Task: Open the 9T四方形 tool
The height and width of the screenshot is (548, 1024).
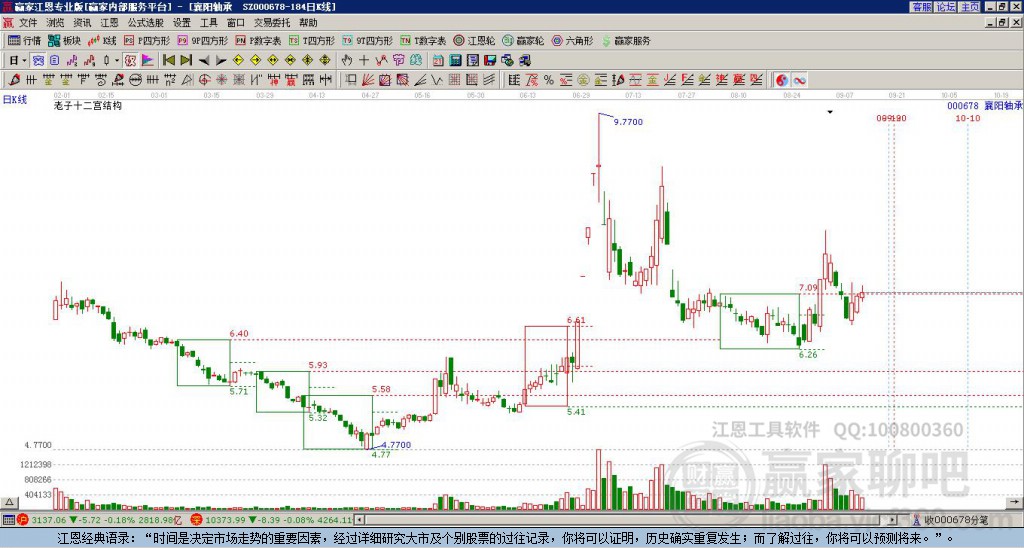Action: tap(368, 40)
